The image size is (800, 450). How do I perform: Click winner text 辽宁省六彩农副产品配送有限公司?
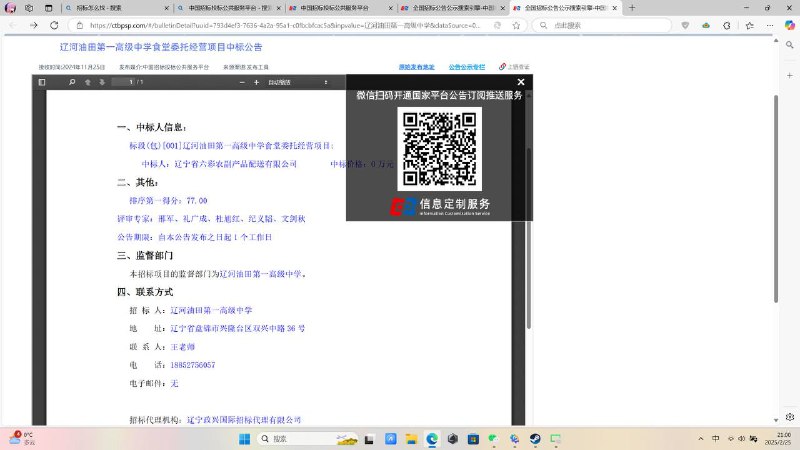pyautogui.click(x=236, y=164)
